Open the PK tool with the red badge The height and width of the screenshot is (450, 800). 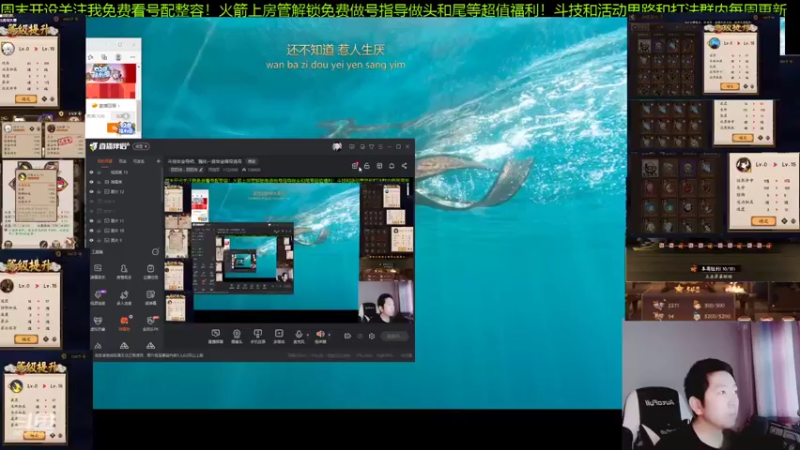(151, 322)
